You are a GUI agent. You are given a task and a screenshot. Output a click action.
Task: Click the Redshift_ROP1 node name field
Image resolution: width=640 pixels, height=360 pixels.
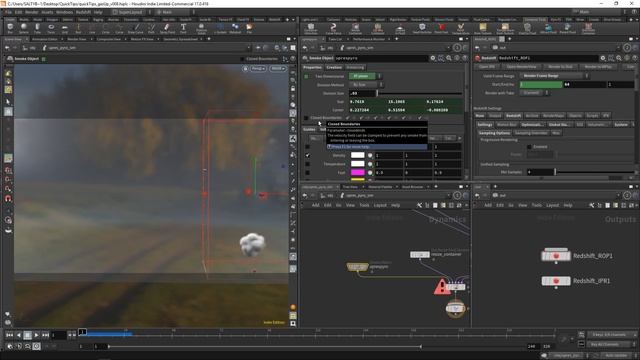(x=548, y=58)
